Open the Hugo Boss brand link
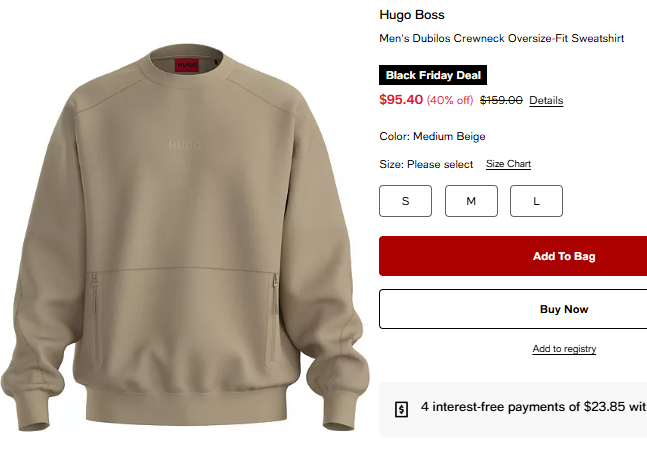Viewport: 647px width, 458px height. pos(412,15)
